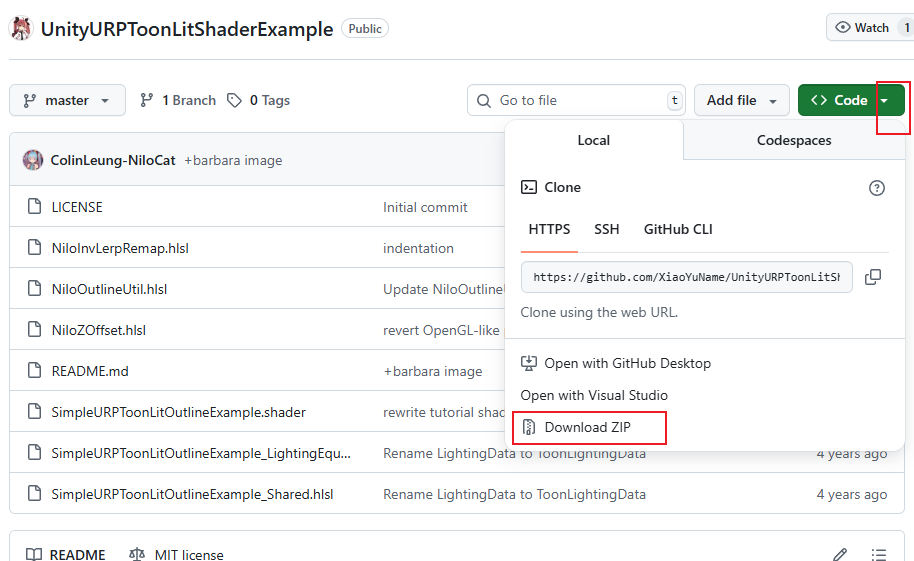Click the Watch button
914x561 pixels.
(870, 27)
